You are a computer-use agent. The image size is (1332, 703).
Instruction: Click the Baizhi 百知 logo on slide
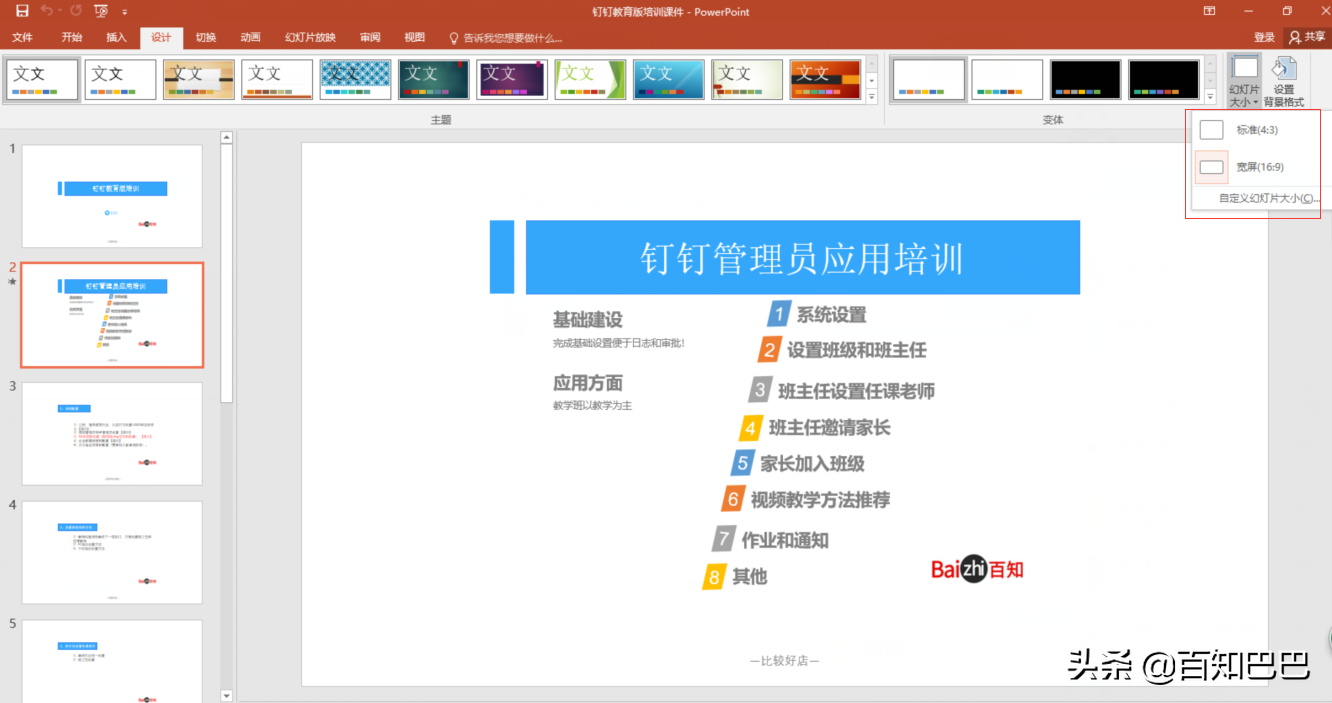point(977,569)
